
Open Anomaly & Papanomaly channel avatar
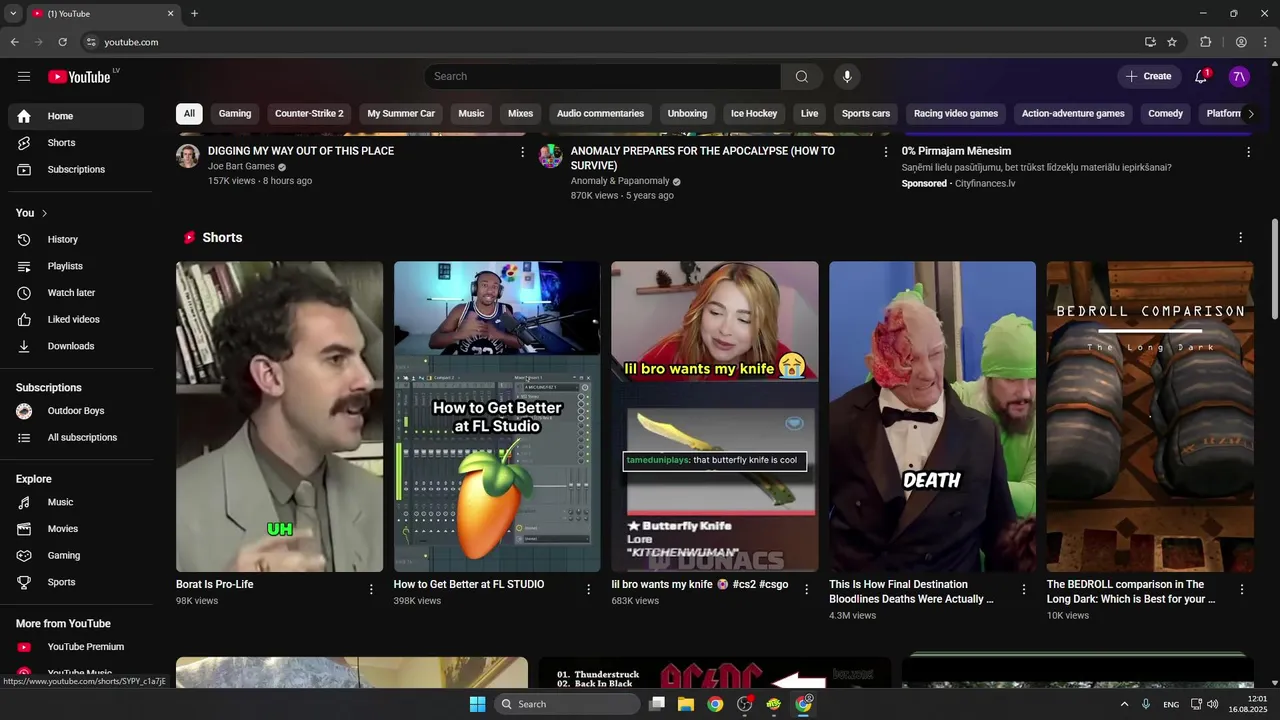[x=551, y=156]
